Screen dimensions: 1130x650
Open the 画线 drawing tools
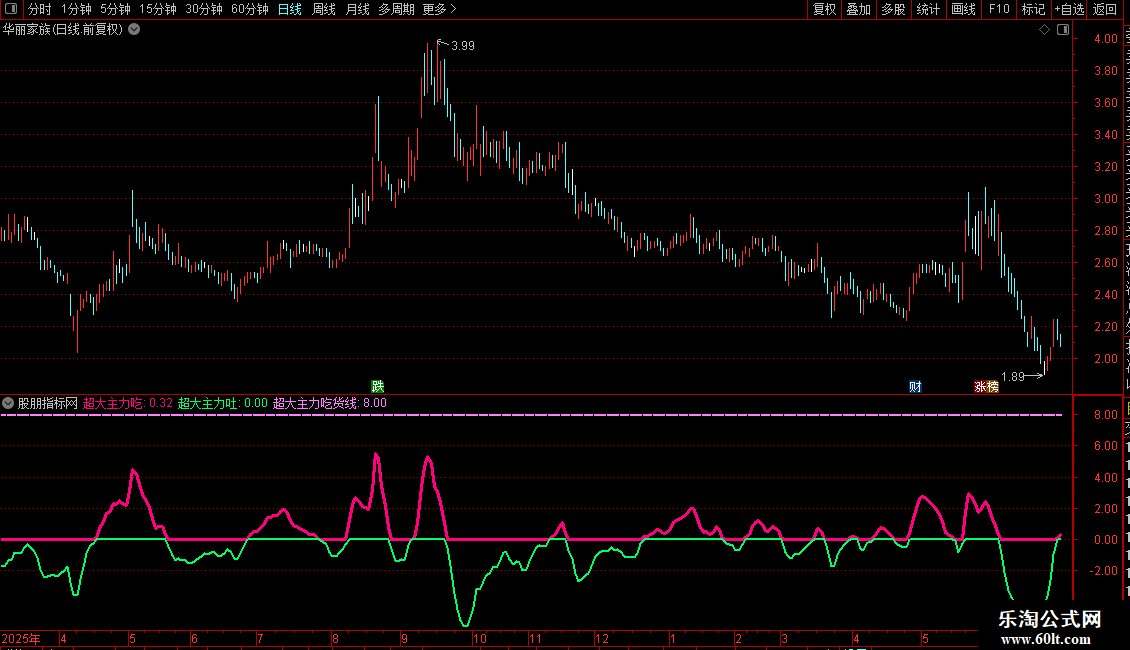pos(963,9)
